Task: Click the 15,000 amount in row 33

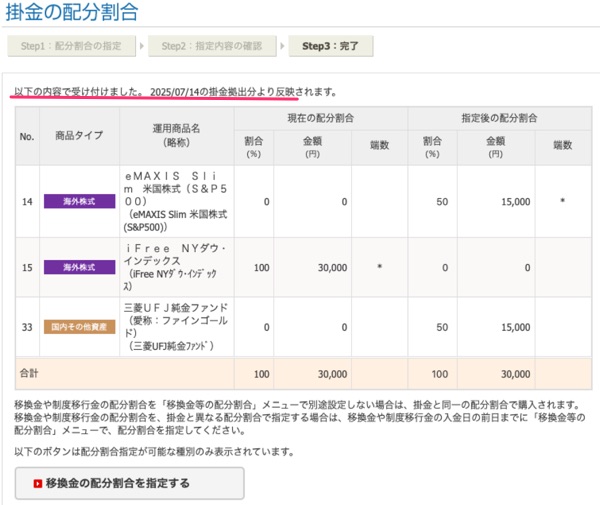Action: click(x=516, y=327)
